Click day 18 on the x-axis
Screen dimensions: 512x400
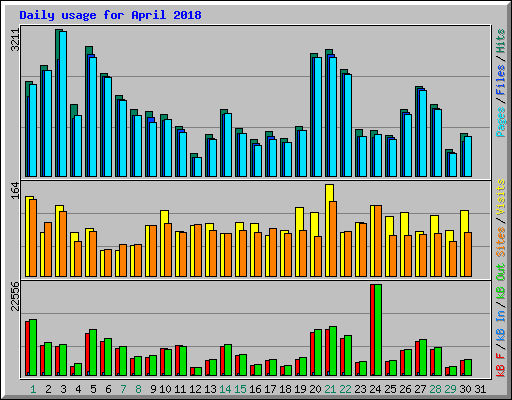pyautogui.click(x=285, y=389)
